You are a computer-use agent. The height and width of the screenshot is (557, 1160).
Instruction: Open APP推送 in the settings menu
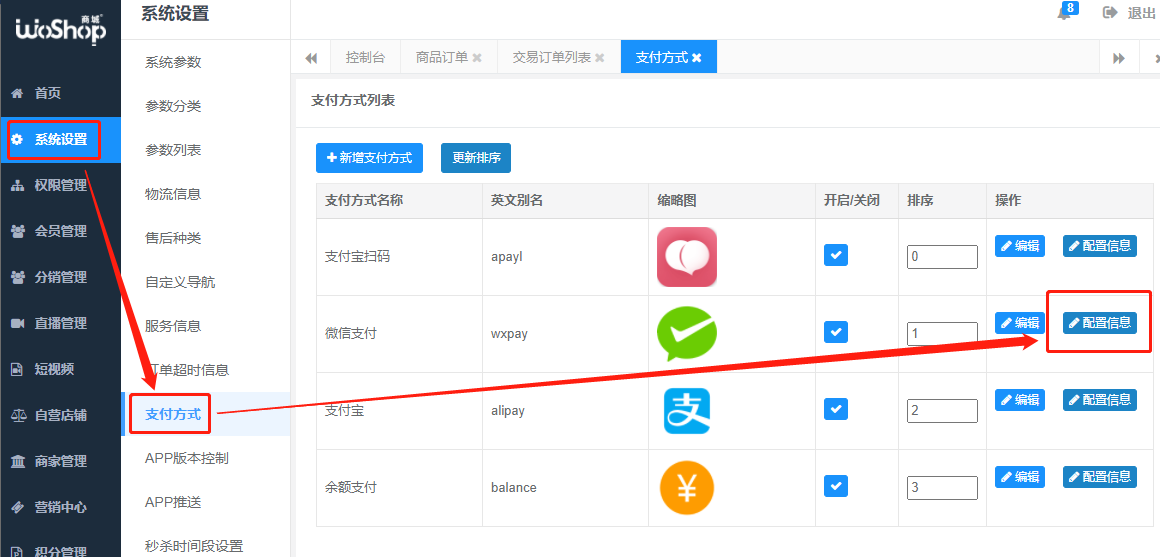(x=173, y=503)
